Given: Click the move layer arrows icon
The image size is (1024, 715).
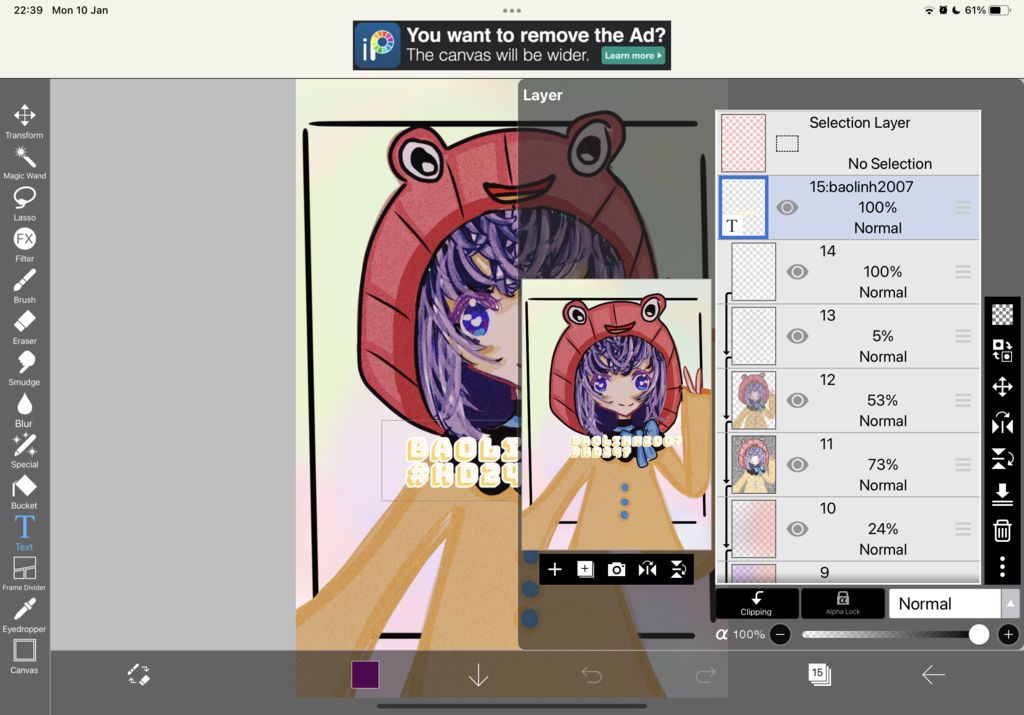Looking at the screenshot, I should coord(1002,387).
